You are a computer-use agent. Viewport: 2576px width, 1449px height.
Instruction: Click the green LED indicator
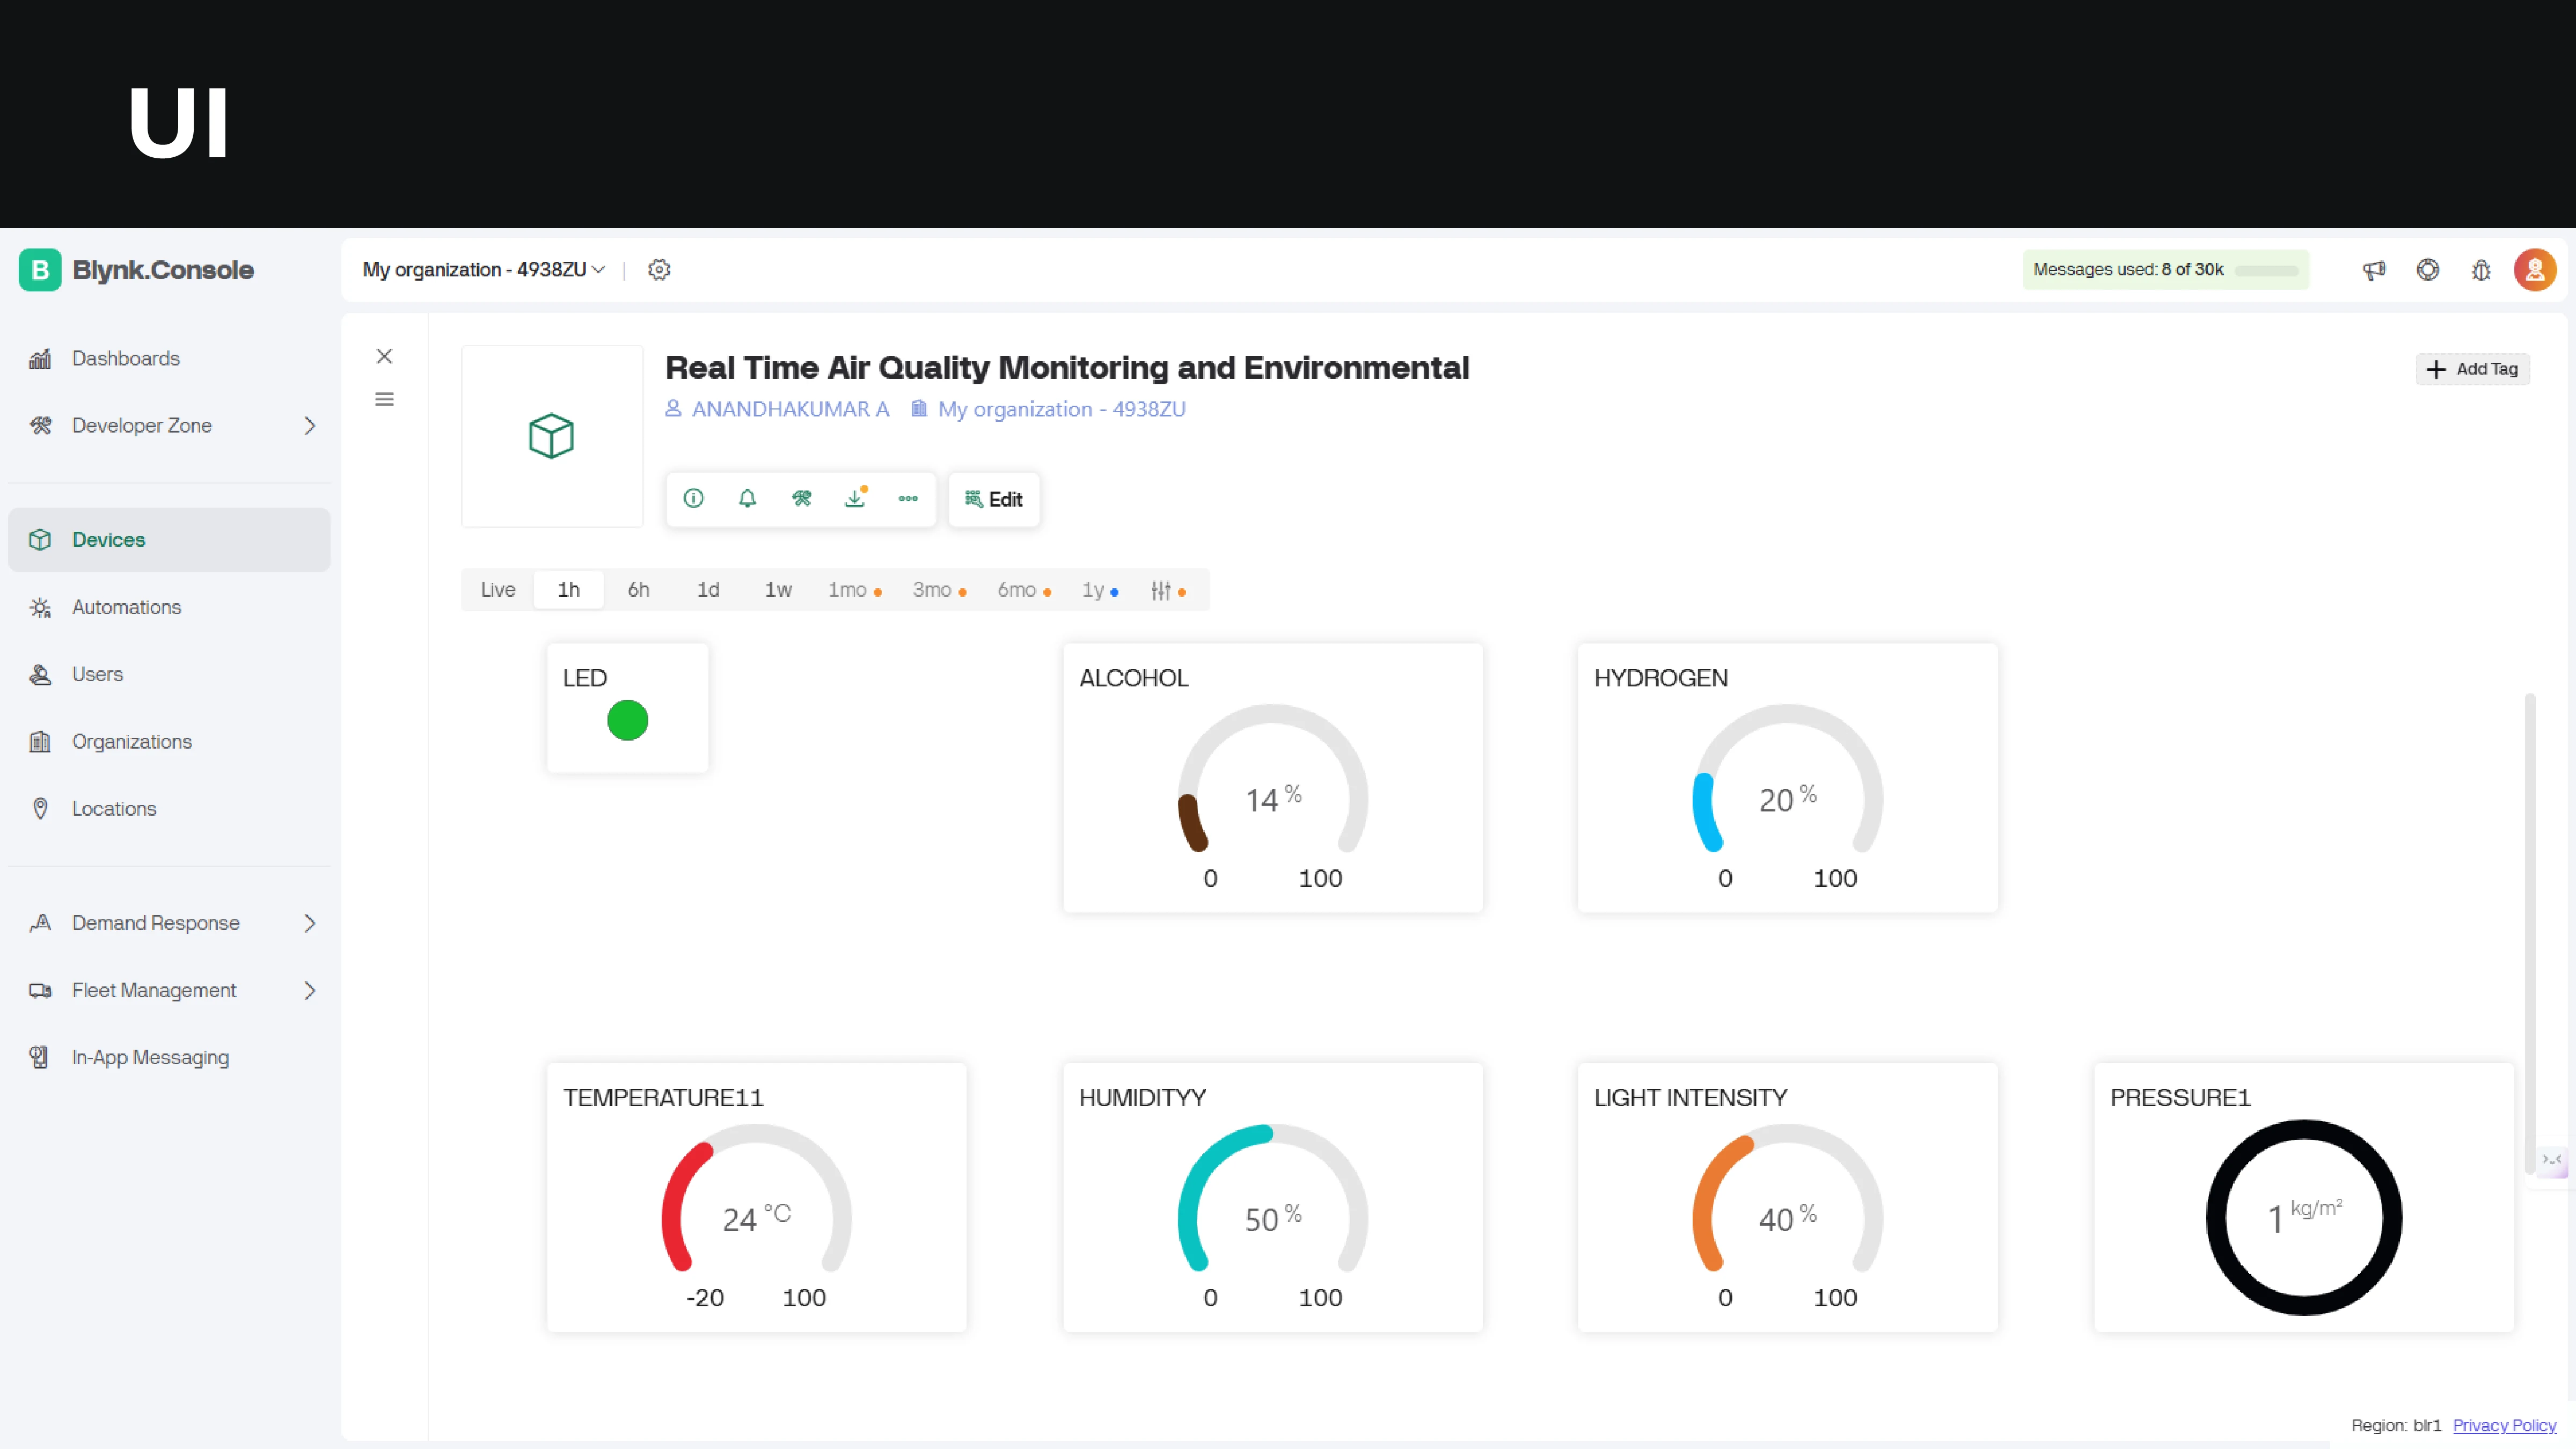coord(627,720)
